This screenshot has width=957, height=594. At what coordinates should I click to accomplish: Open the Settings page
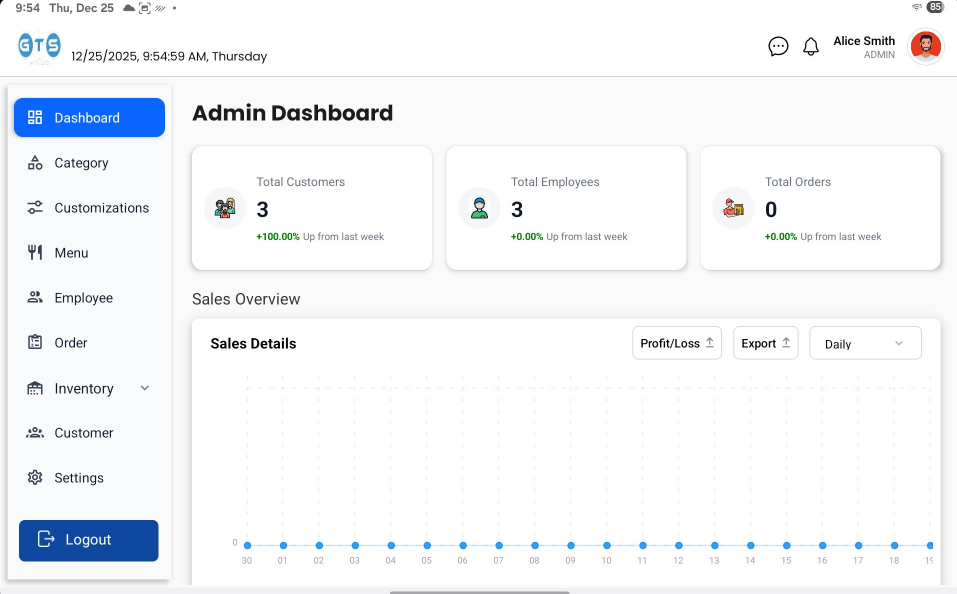pyautogui.click(x=89, y=477)
